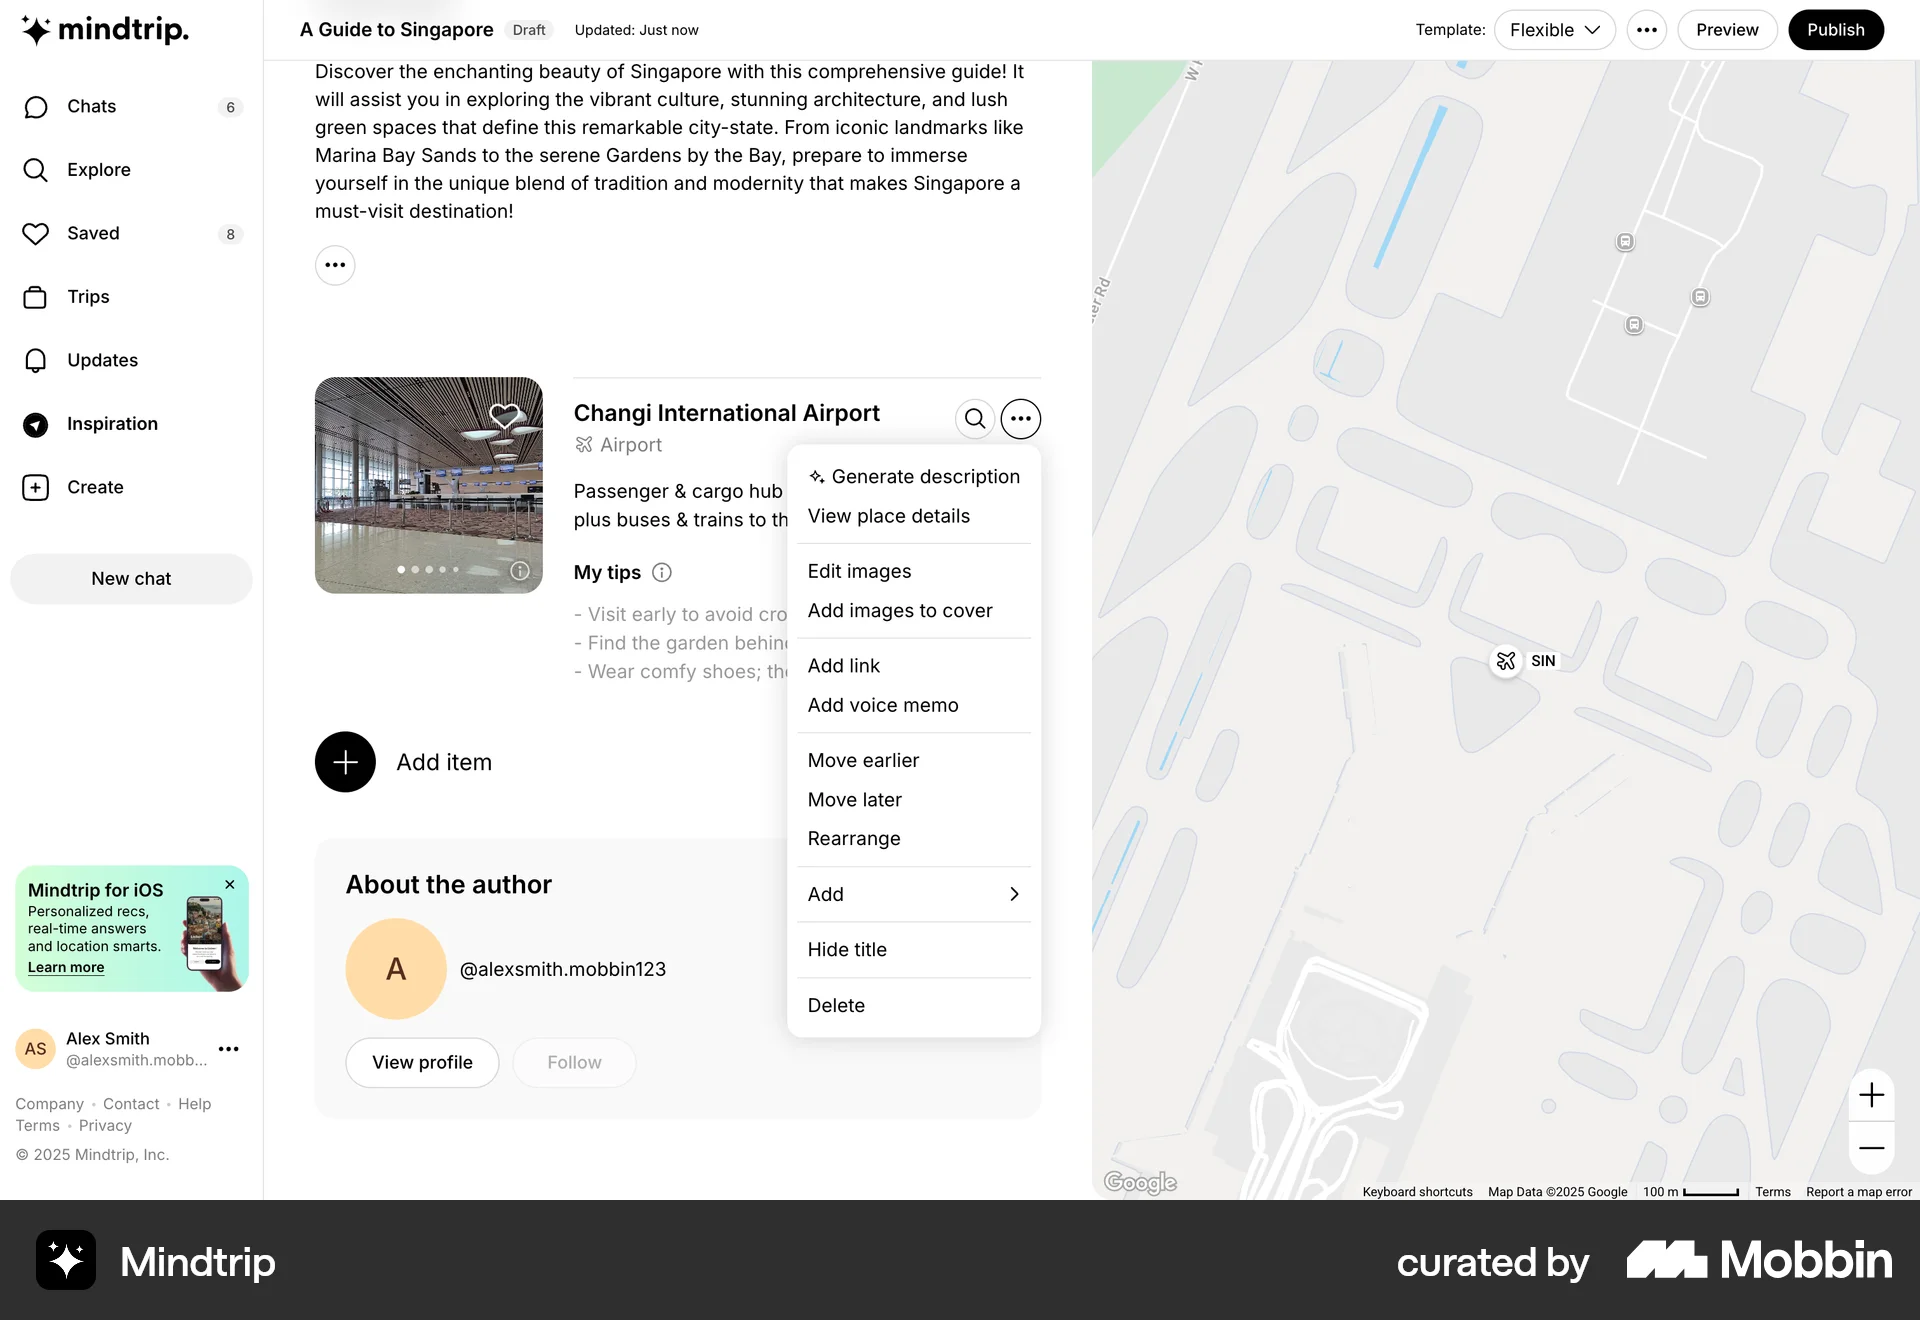
Task: Open the Inspiration section
Action: click(112, 423)
